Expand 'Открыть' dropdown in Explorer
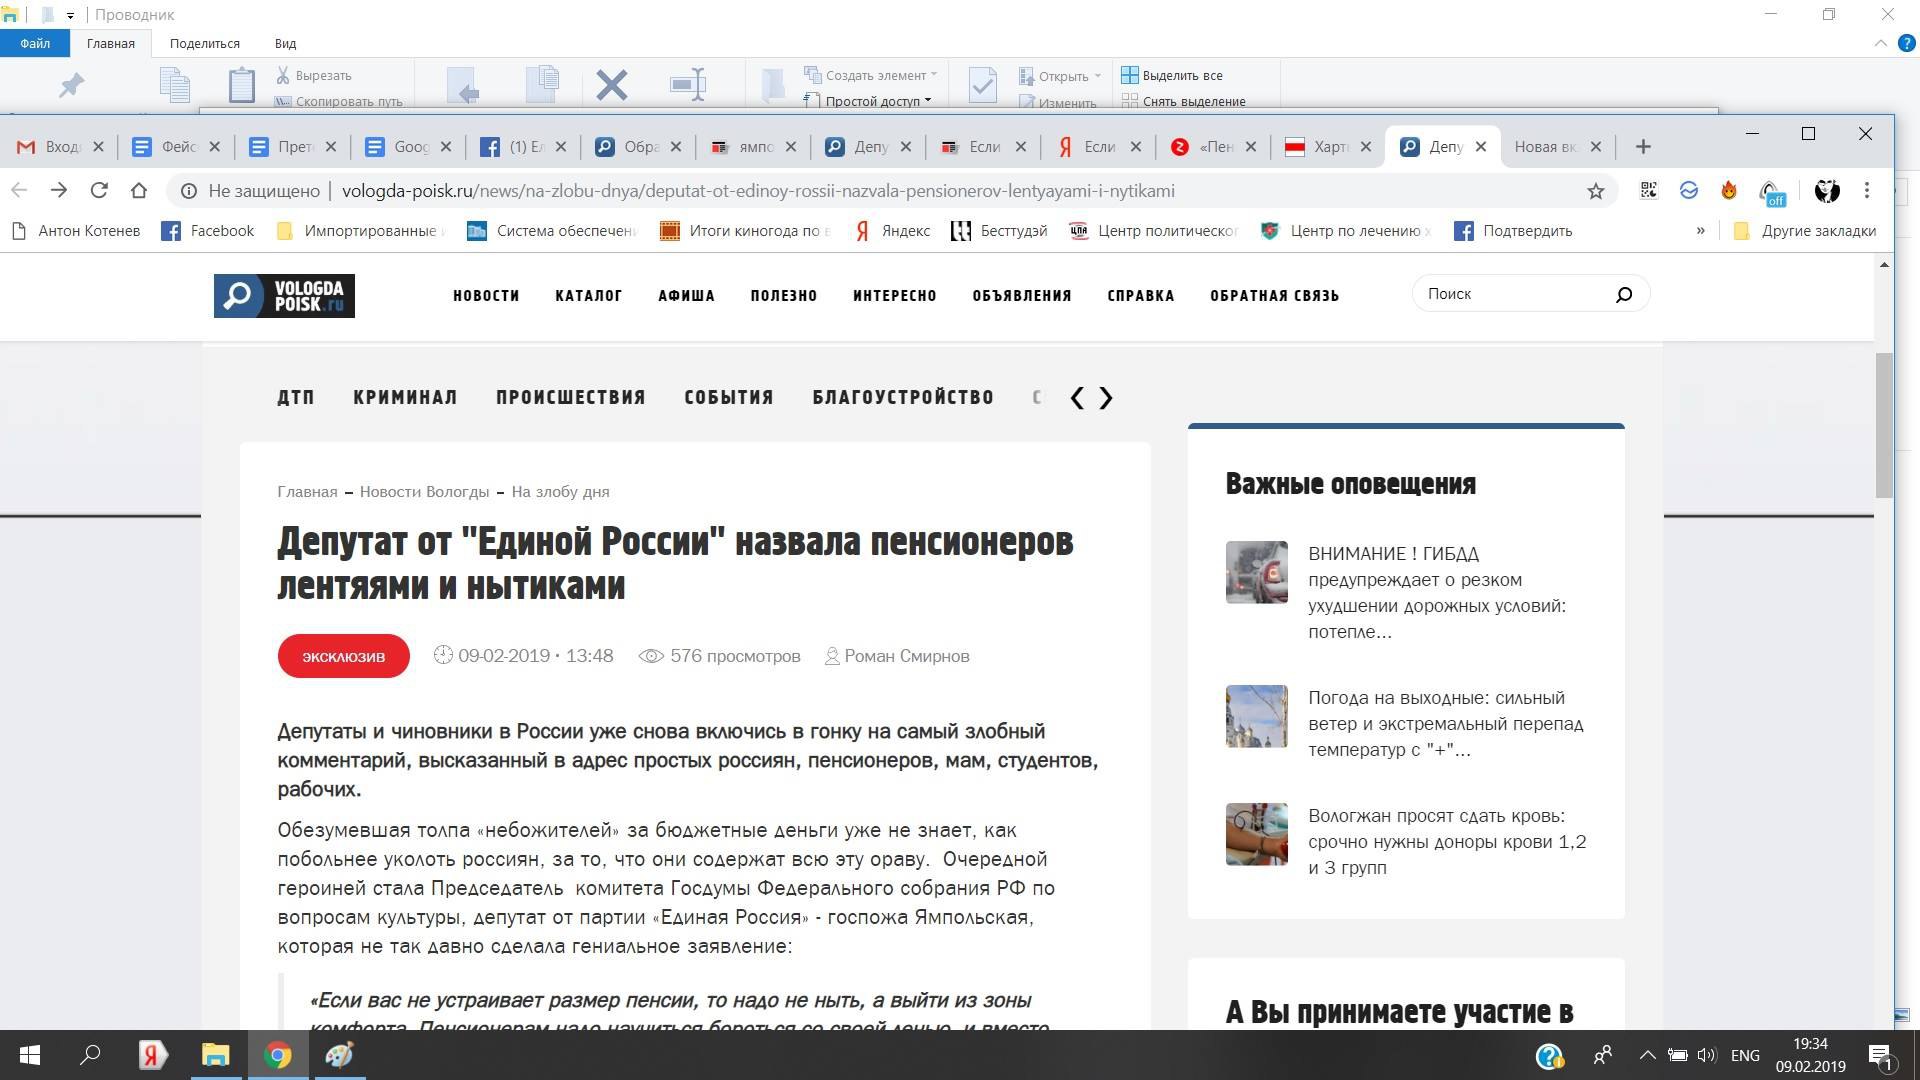 pyautogui.click(x=1097, y=76)
